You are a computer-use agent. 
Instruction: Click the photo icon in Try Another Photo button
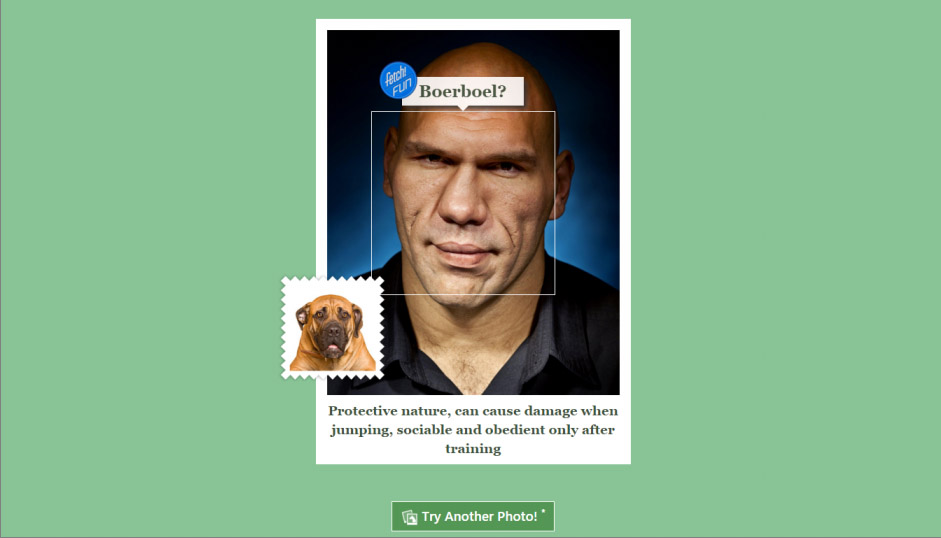(410, 517)
